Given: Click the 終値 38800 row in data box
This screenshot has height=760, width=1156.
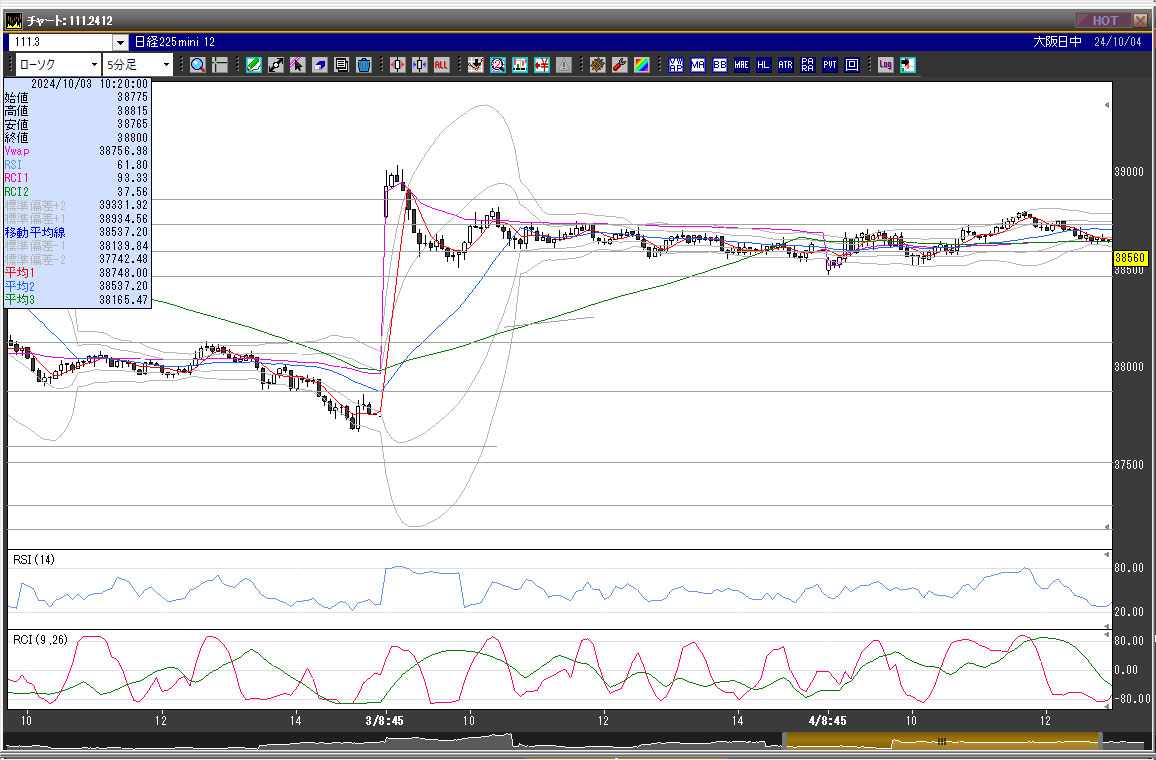Looking at the screenshot, I should [77, 138].
